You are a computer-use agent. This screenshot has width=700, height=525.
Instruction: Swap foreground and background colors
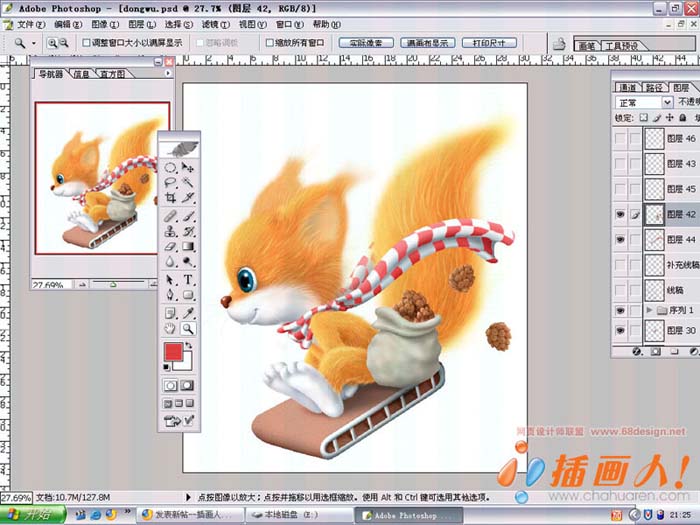point(189,345)
